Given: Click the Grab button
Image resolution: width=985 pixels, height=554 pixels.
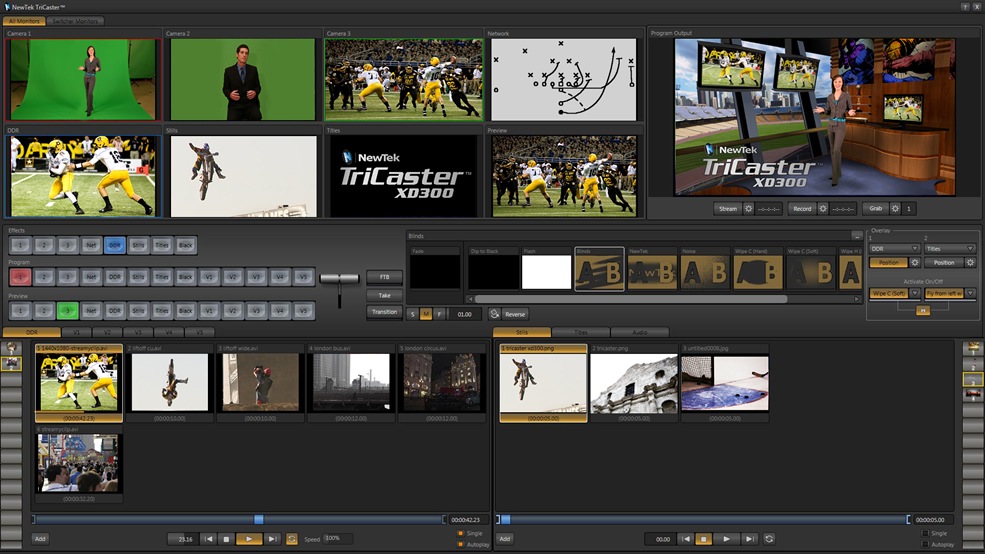Looking at the screenshot, I should click(x=876, y=209).
